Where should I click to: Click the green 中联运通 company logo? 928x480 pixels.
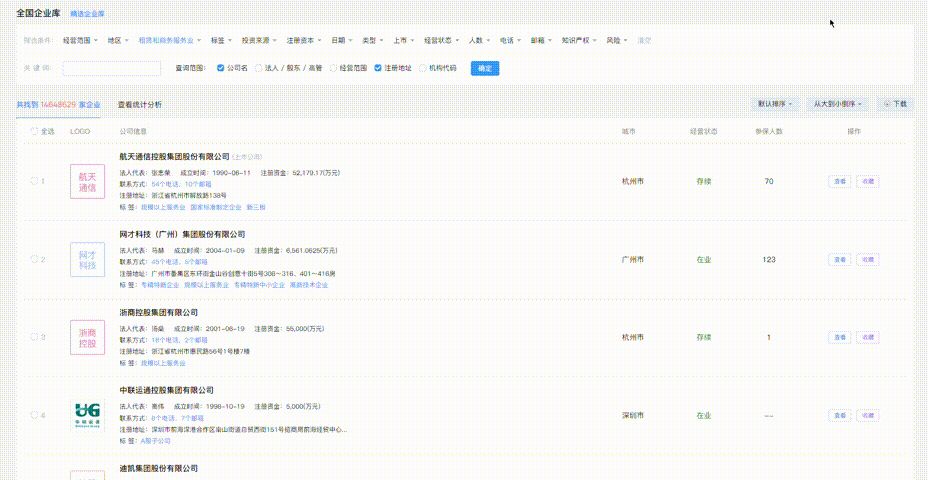point(87,415)
